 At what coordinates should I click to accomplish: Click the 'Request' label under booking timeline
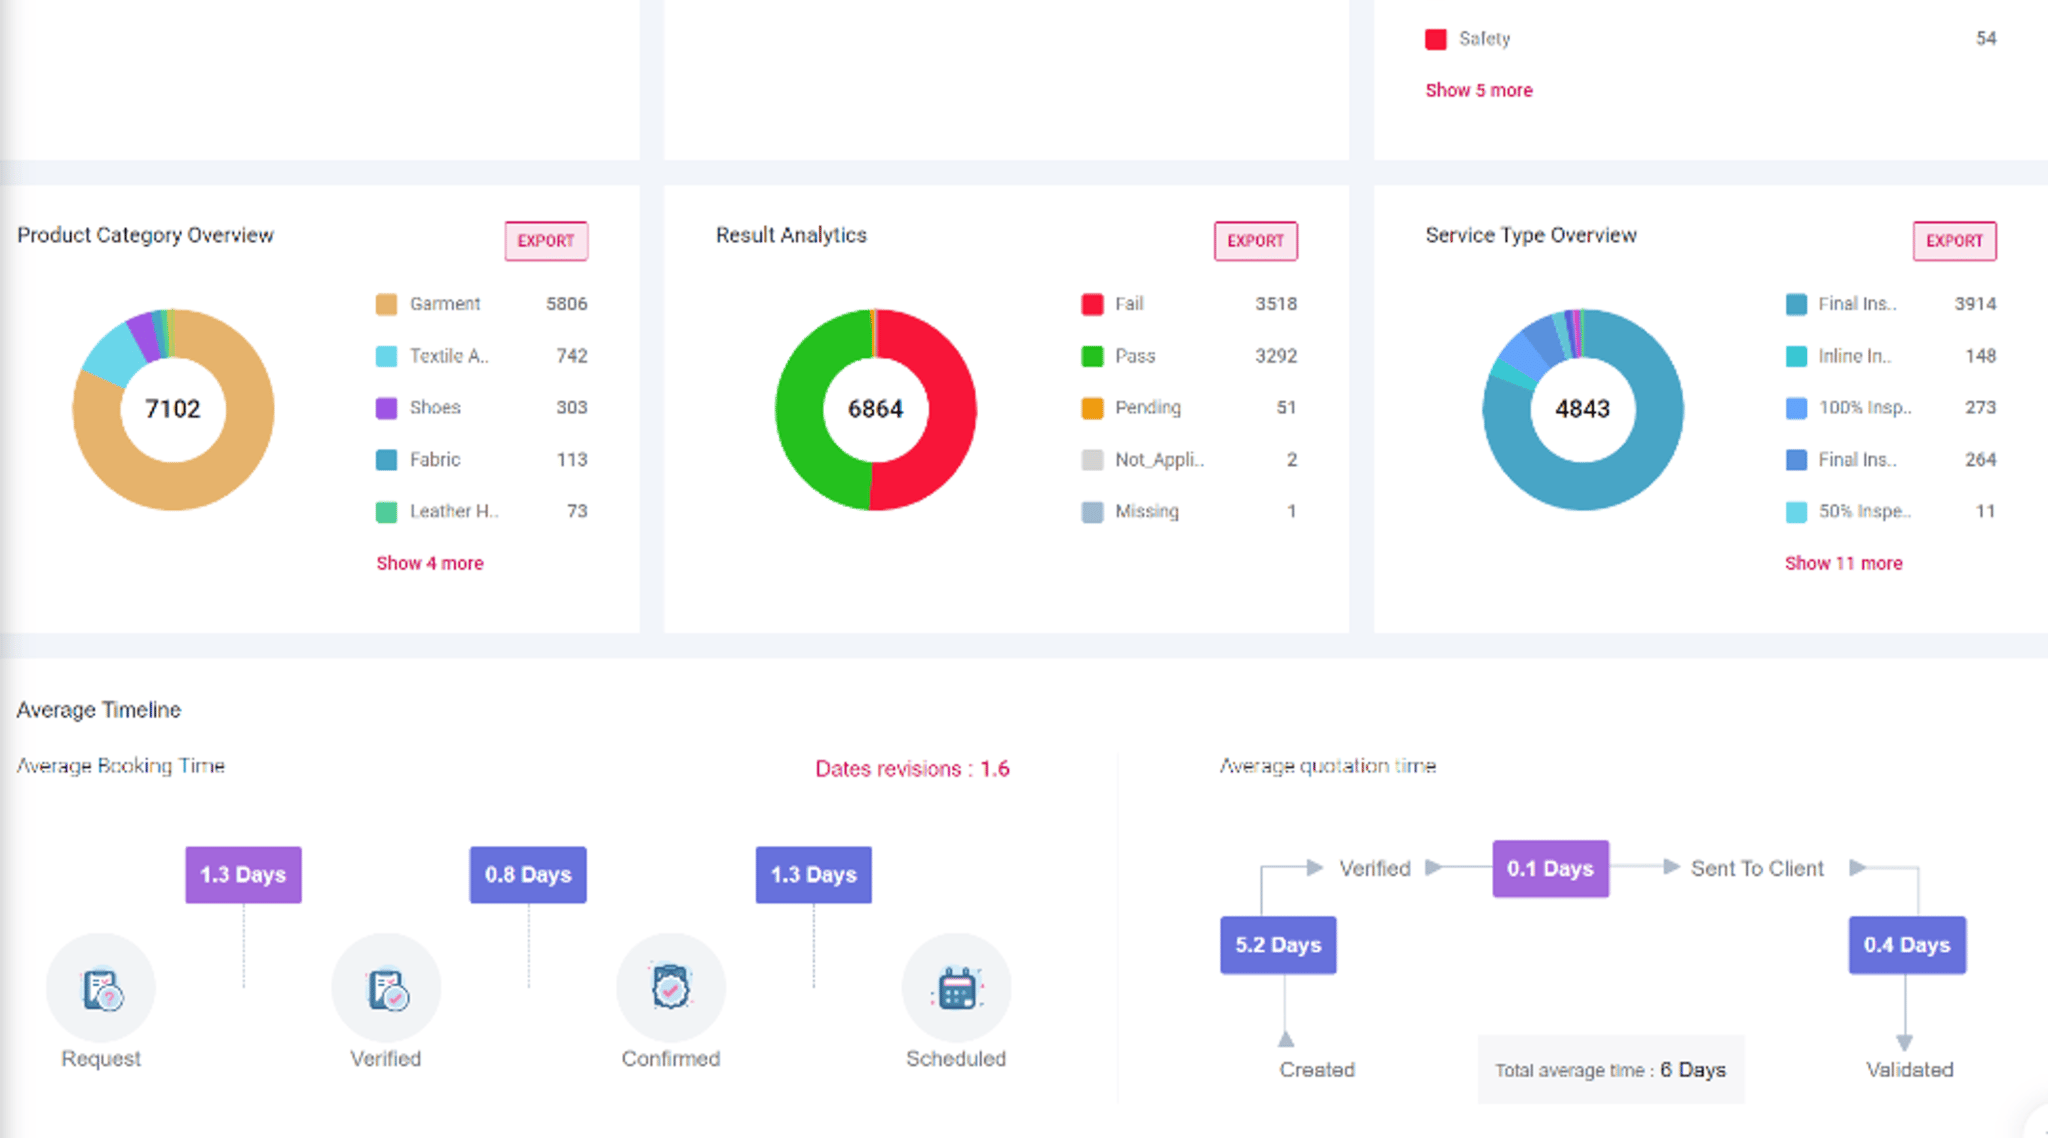click(101, 1059)
